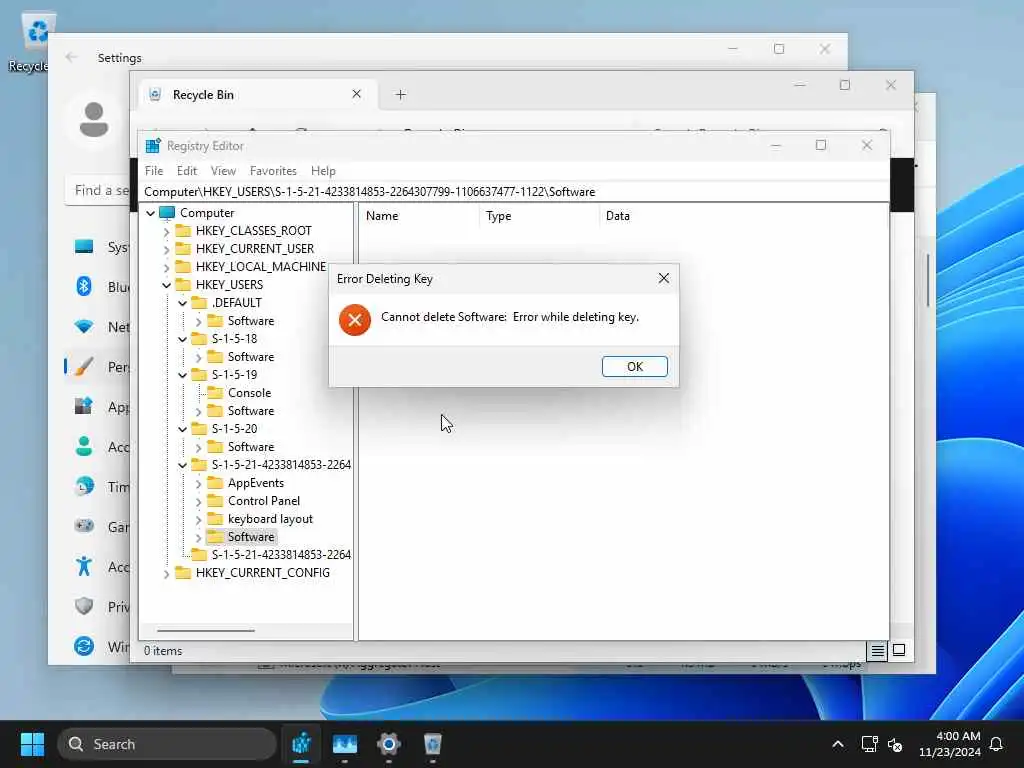1024x768 pixels.
Task: Open the Favorites menu in Registry Editor
Action: coord(273,170)
